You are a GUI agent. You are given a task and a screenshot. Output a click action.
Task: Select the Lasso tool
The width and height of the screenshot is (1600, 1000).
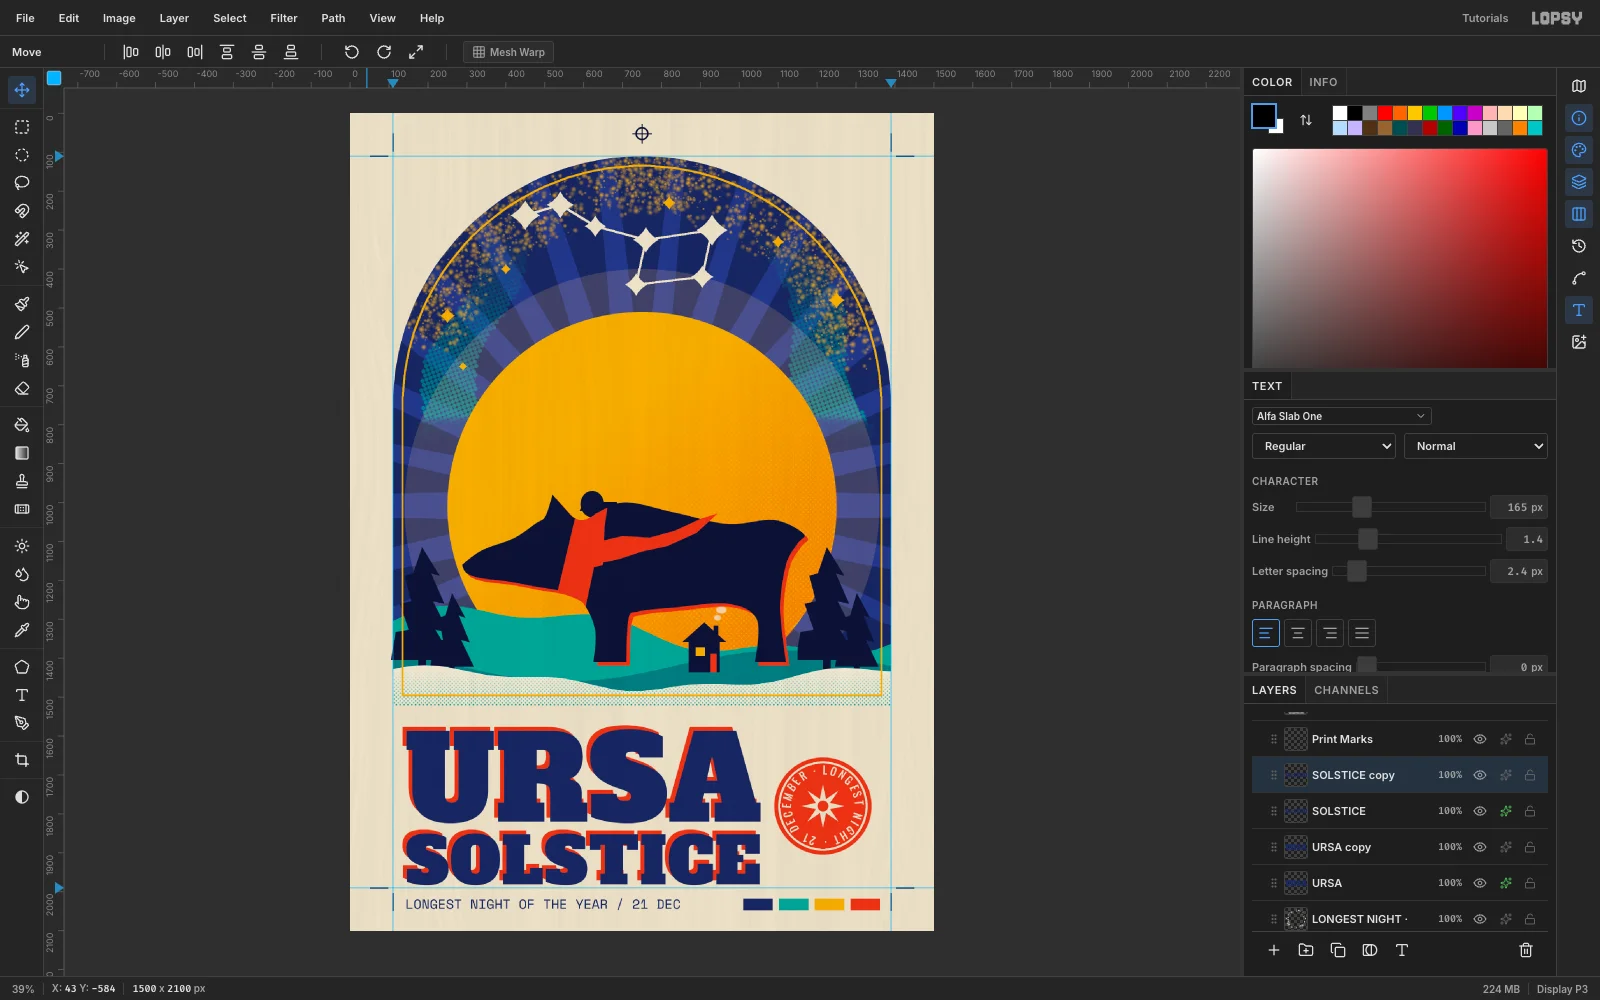click(x=22, y=183)
